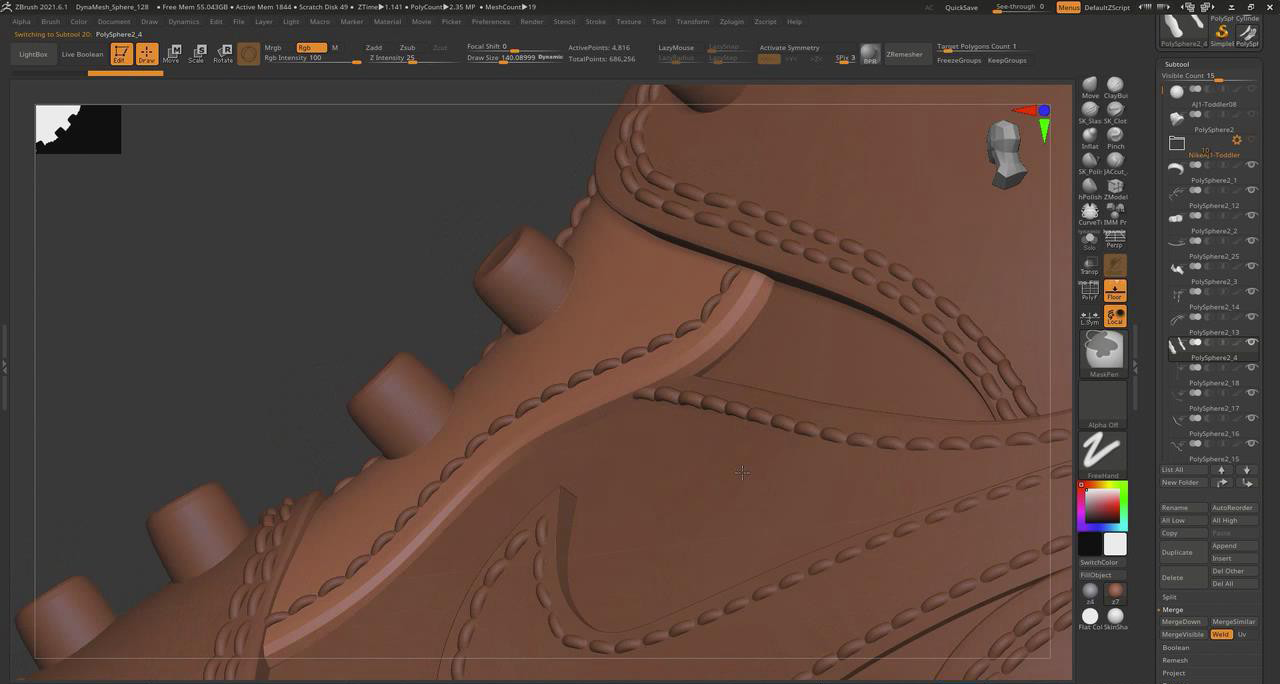Select the Rotate transform tool
The width and height of the screenshot is (1280, 684).
tap(223, 54)
